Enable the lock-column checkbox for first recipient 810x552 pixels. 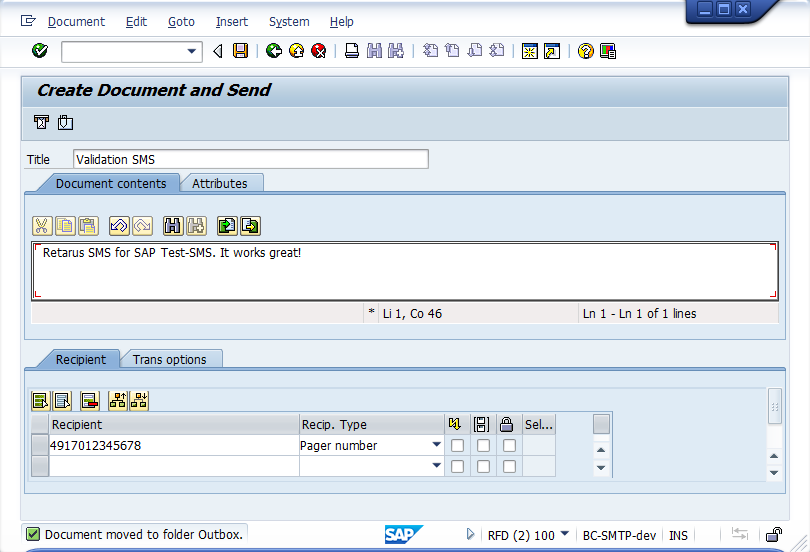(508, 446)
